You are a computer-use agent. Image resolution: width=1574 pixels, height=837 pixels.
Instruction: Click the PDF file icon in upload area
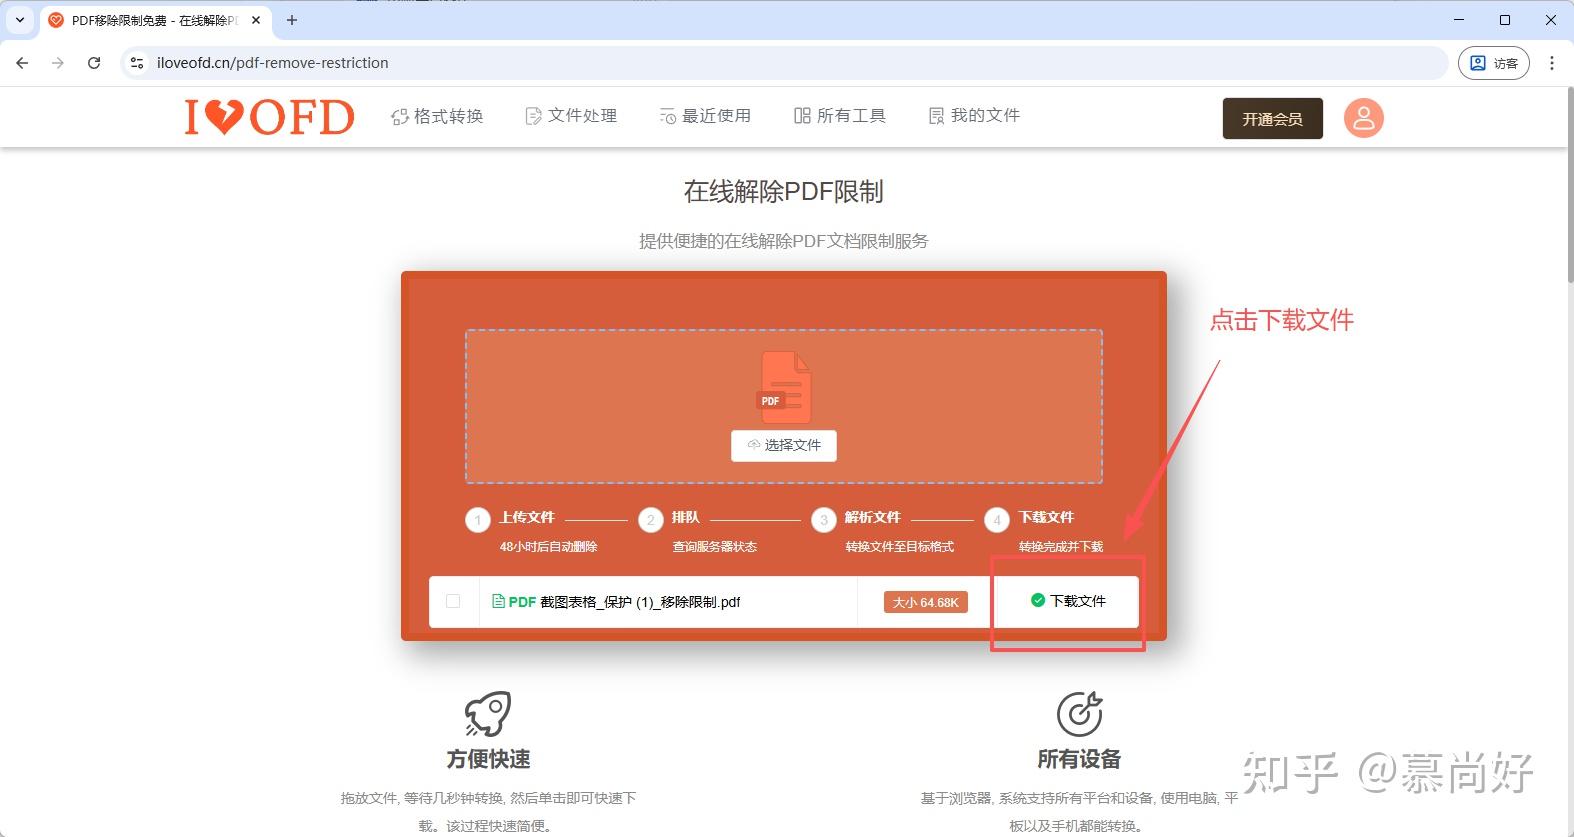click(784, 387)
